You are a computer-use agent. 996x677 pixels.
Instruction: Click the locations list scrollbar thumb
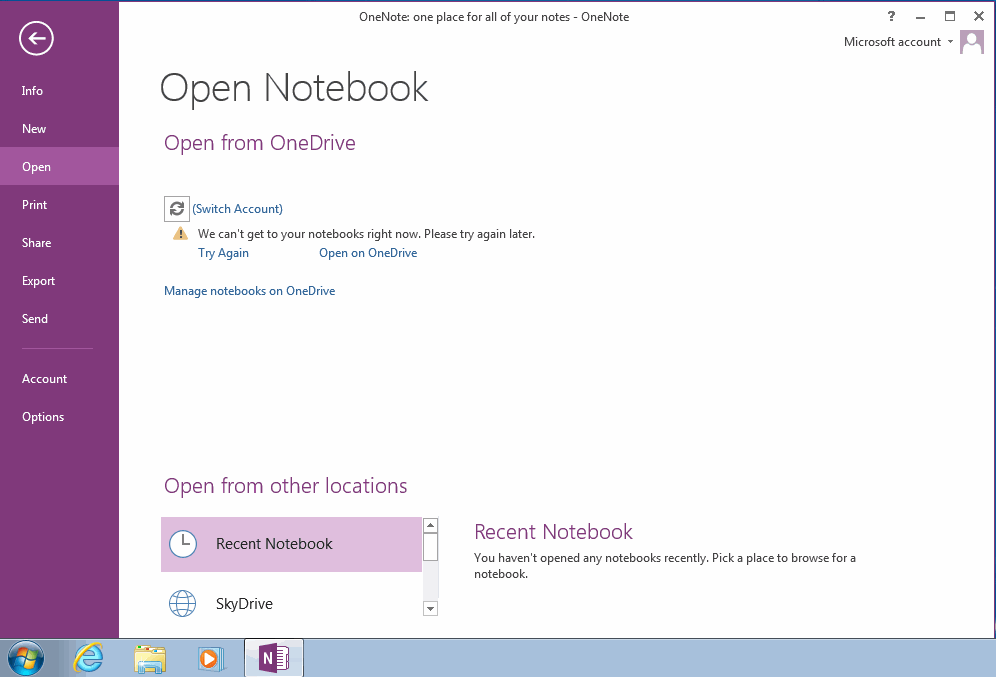[x=430, y=547]
